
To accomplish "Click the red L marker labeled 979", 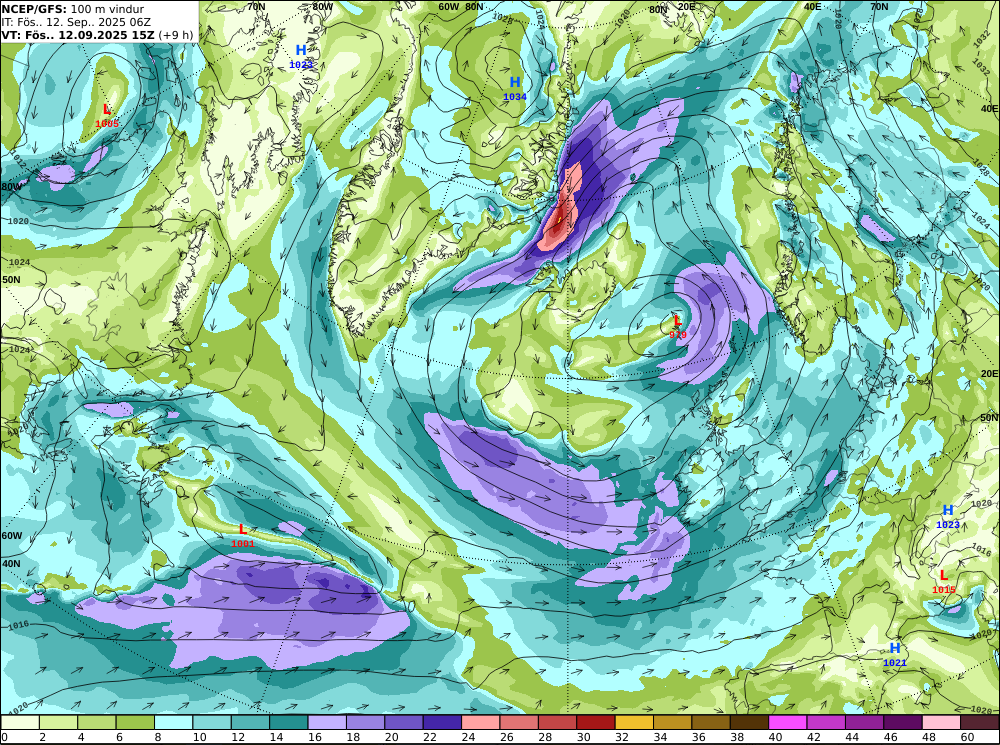I will click(x=677, y=321).
